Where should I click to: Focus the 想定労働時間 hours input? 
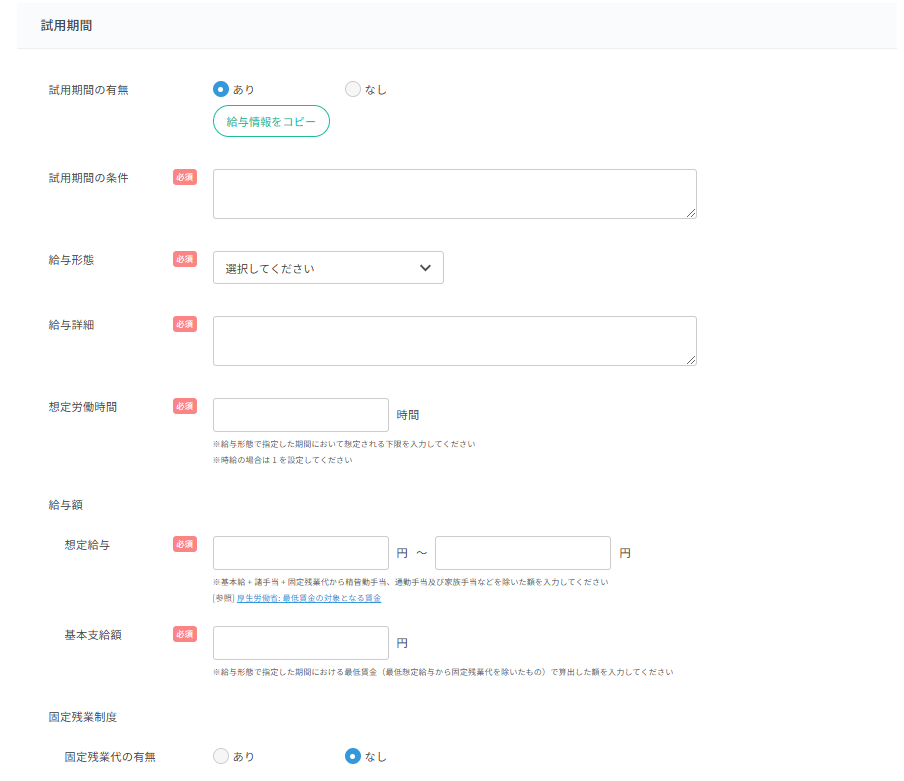point(300,414)
